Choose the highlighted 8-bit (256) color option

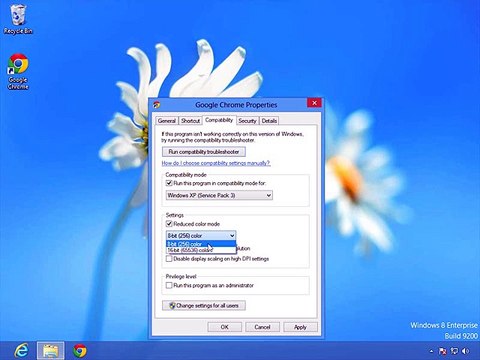coord(201,244)
